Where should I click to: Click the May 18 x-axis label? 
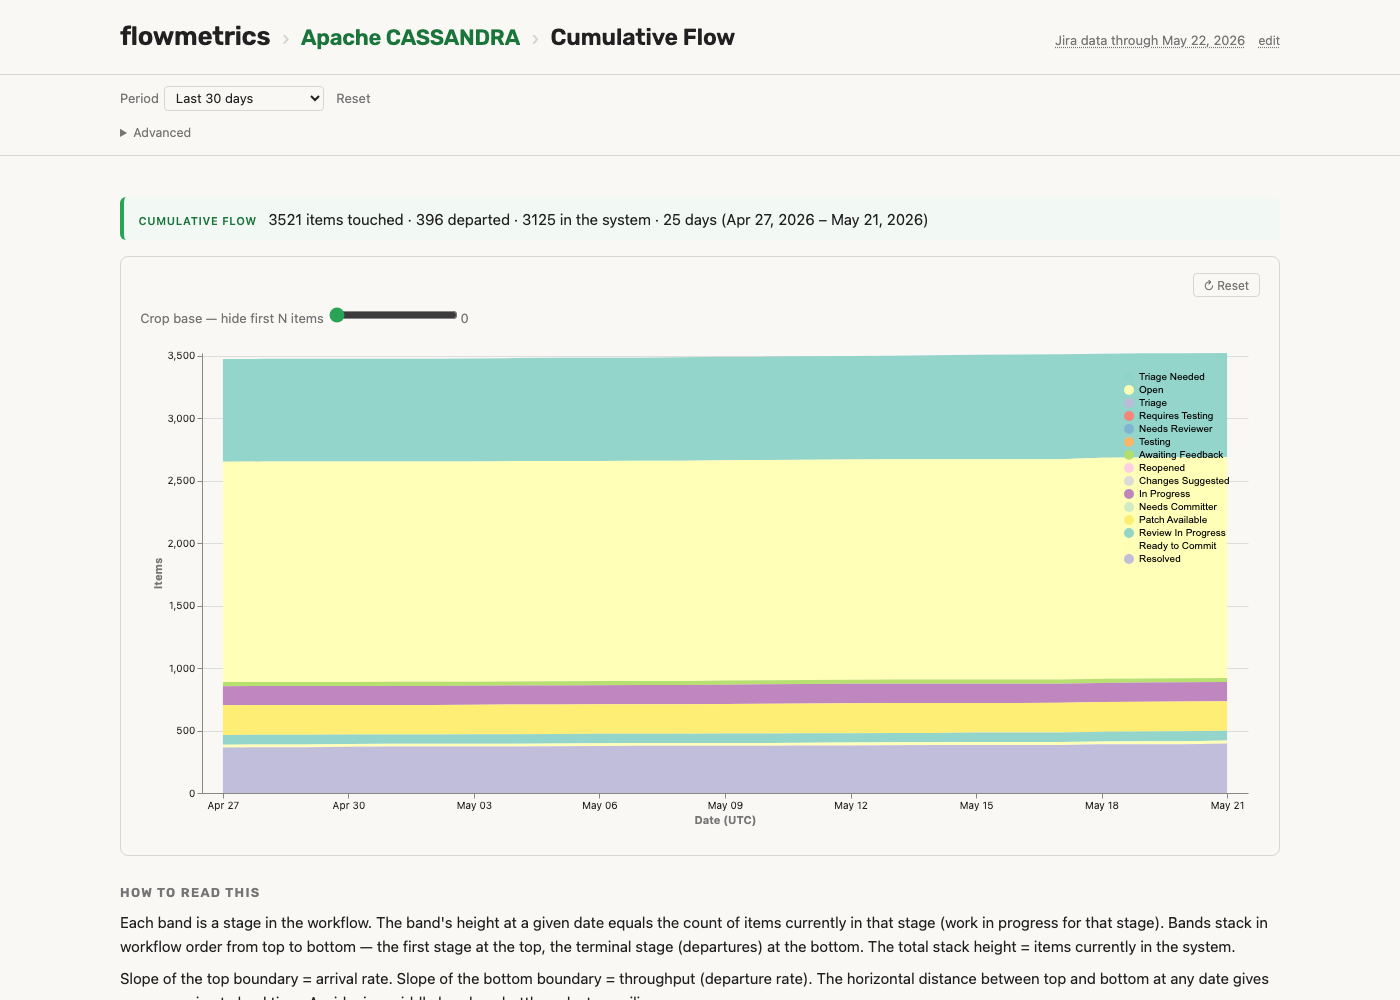point(1102,805)
